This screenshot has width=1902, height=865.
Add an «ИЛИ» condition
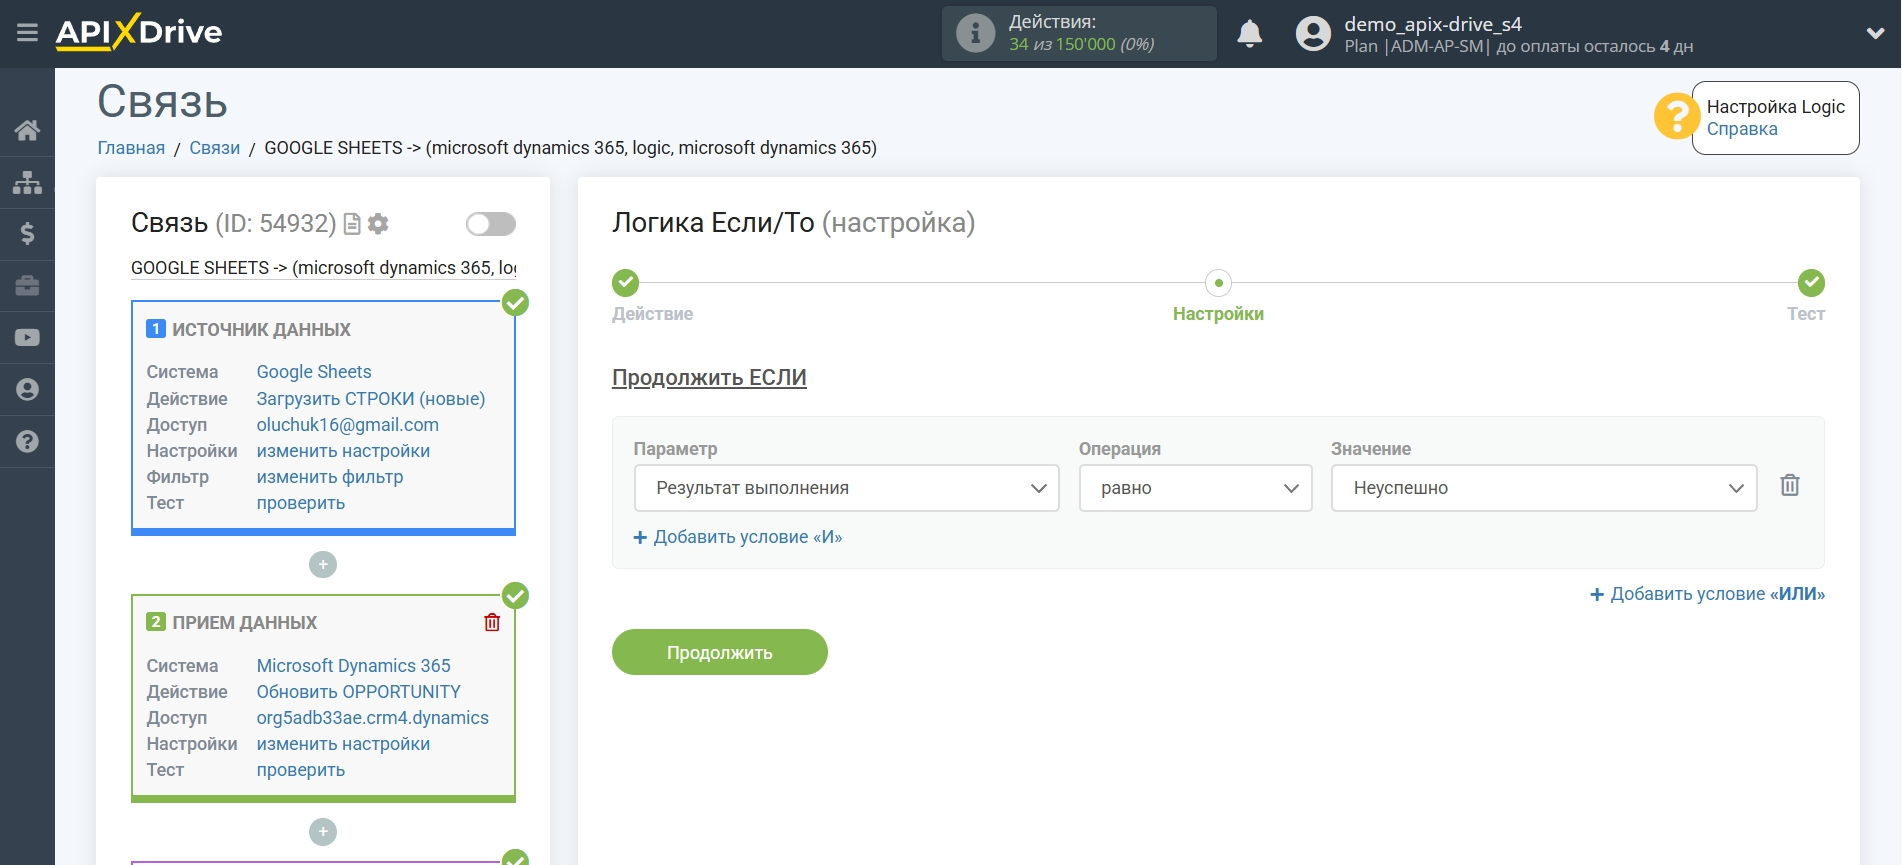1707,594
